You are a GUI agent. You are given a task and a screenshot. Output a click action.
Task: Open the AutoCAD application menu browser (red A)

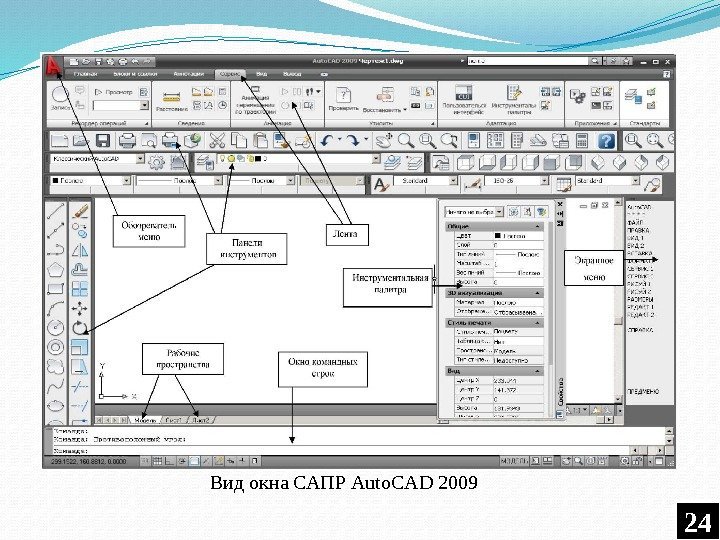point(54,66)
